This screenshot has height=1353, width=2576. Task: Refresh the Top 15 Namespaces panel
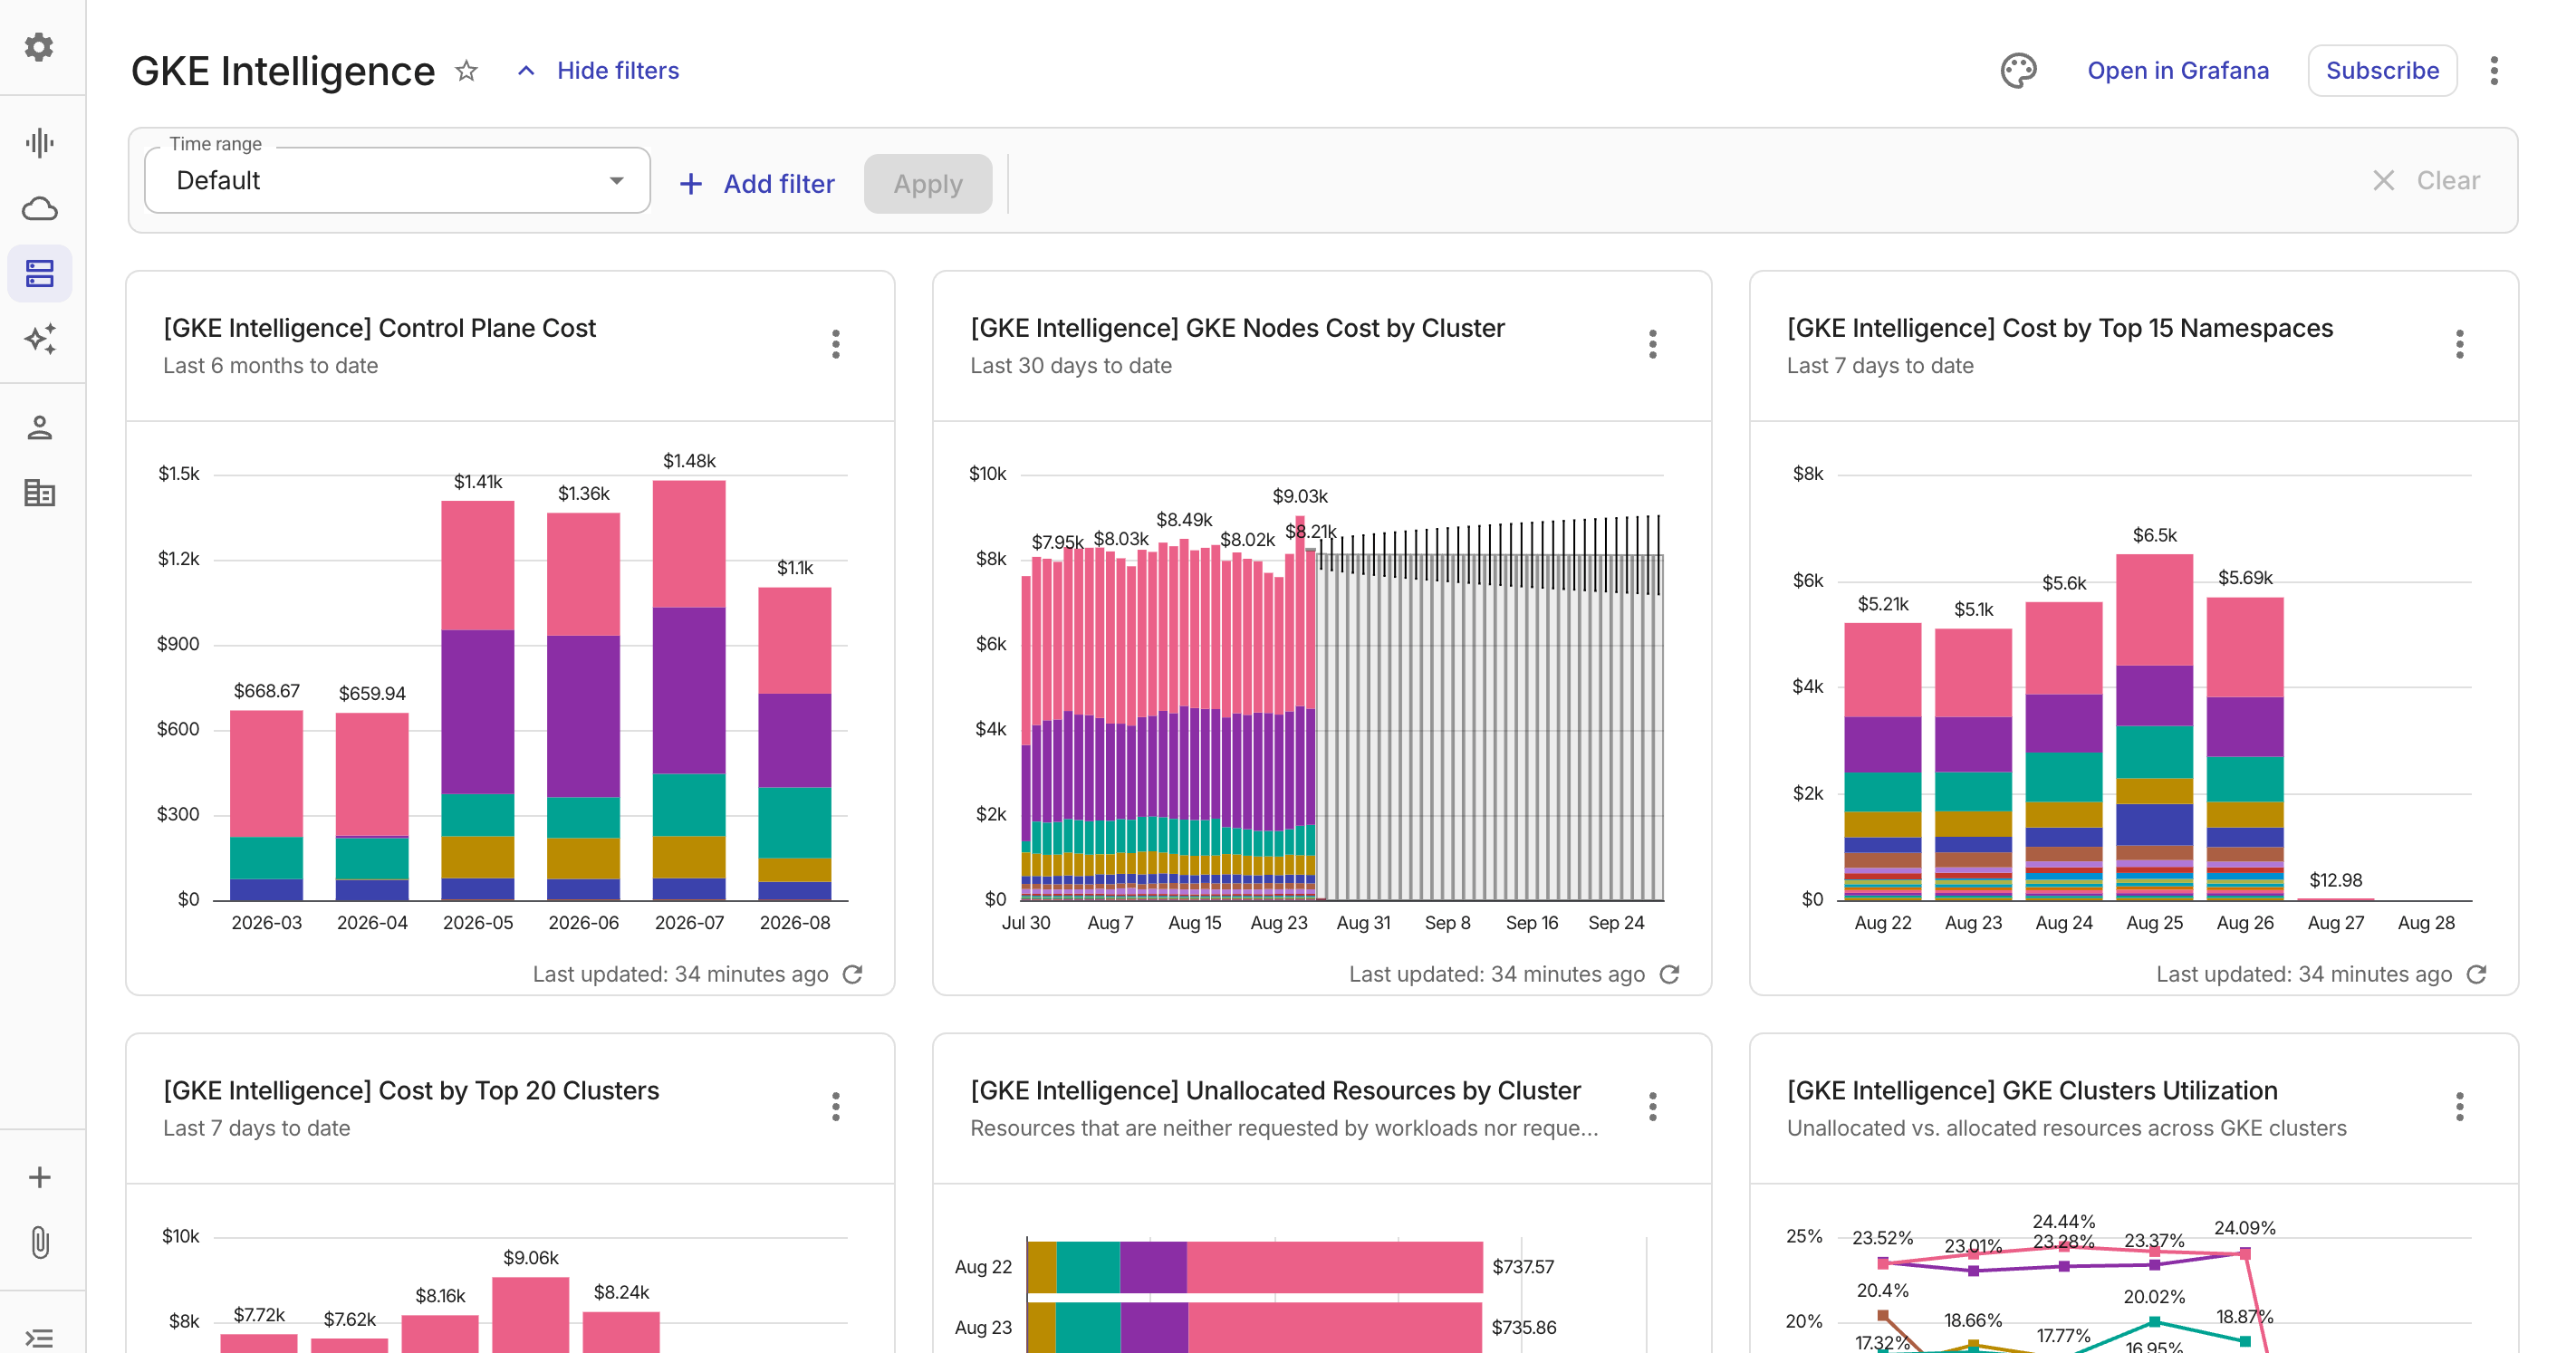tap(2477, 974)
